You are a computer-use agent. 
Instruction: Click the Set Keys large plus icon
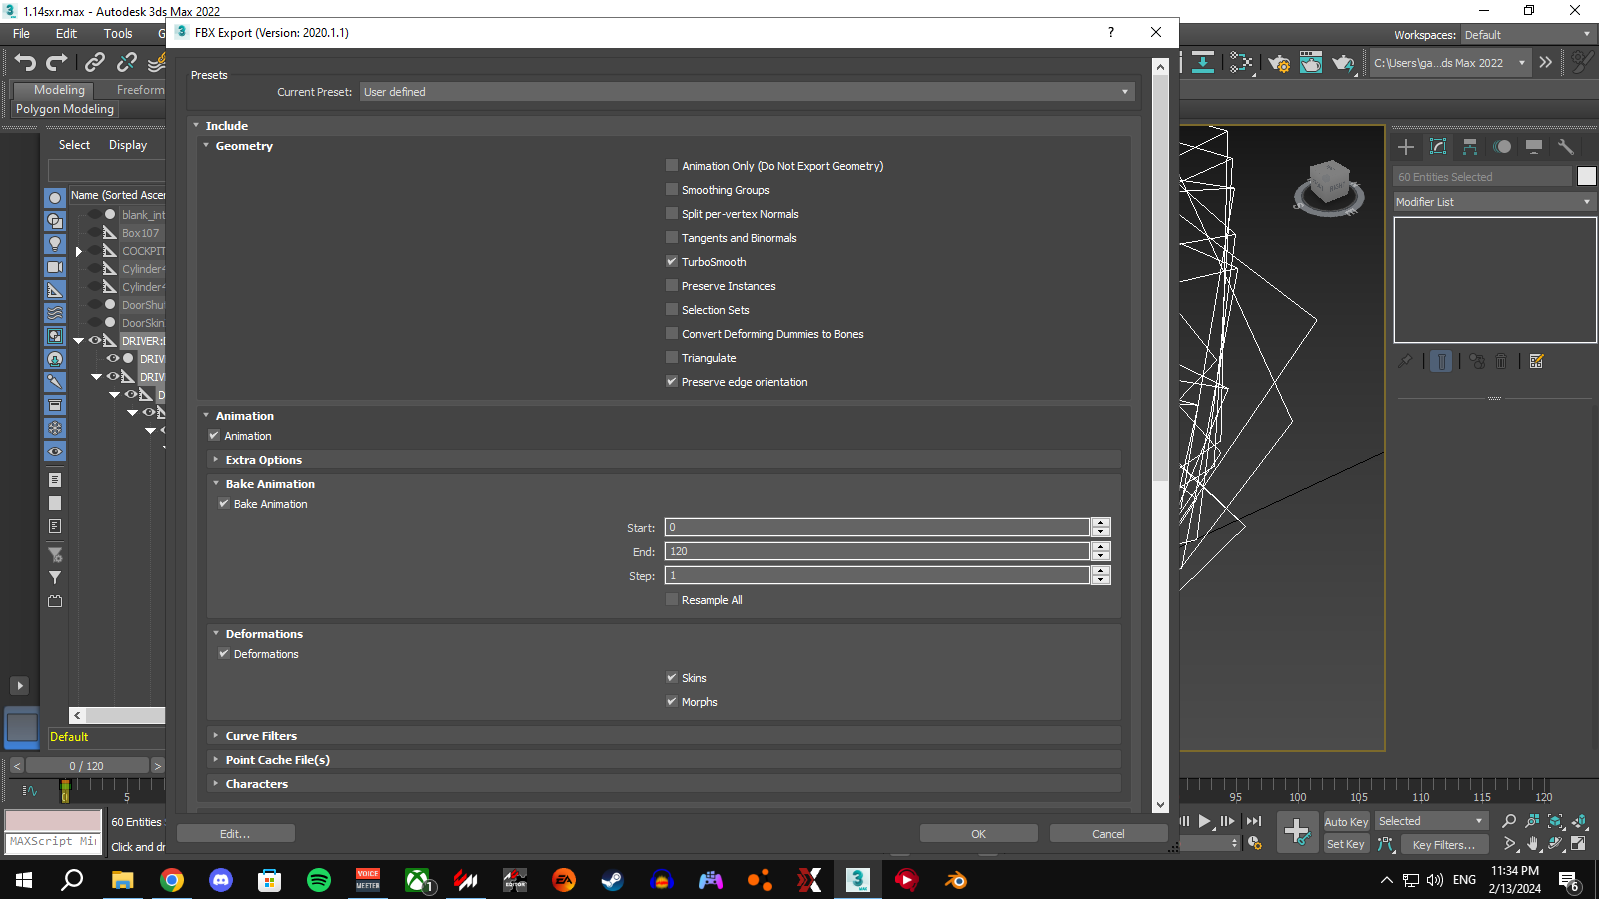tap(1297, 832)
